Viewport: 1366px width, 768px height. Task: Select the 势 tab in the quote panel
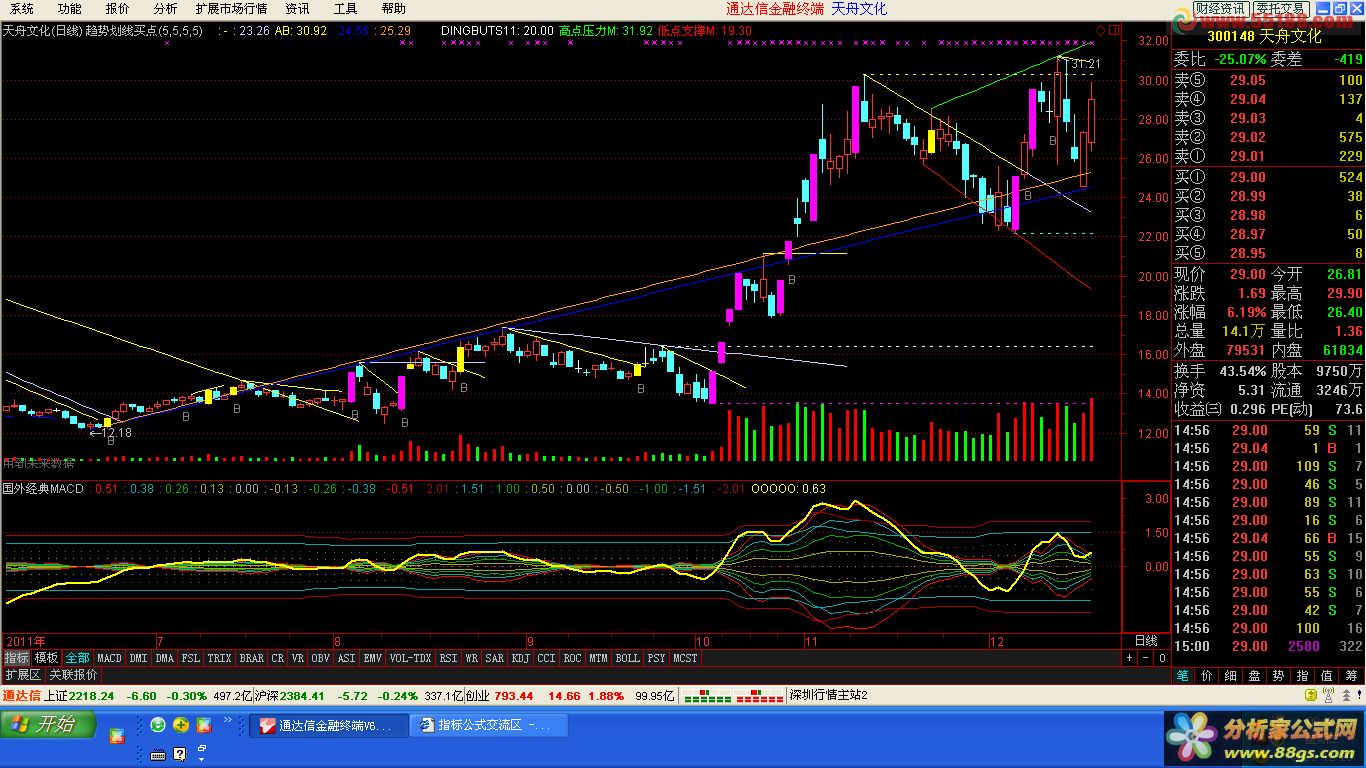(1279, 676)
